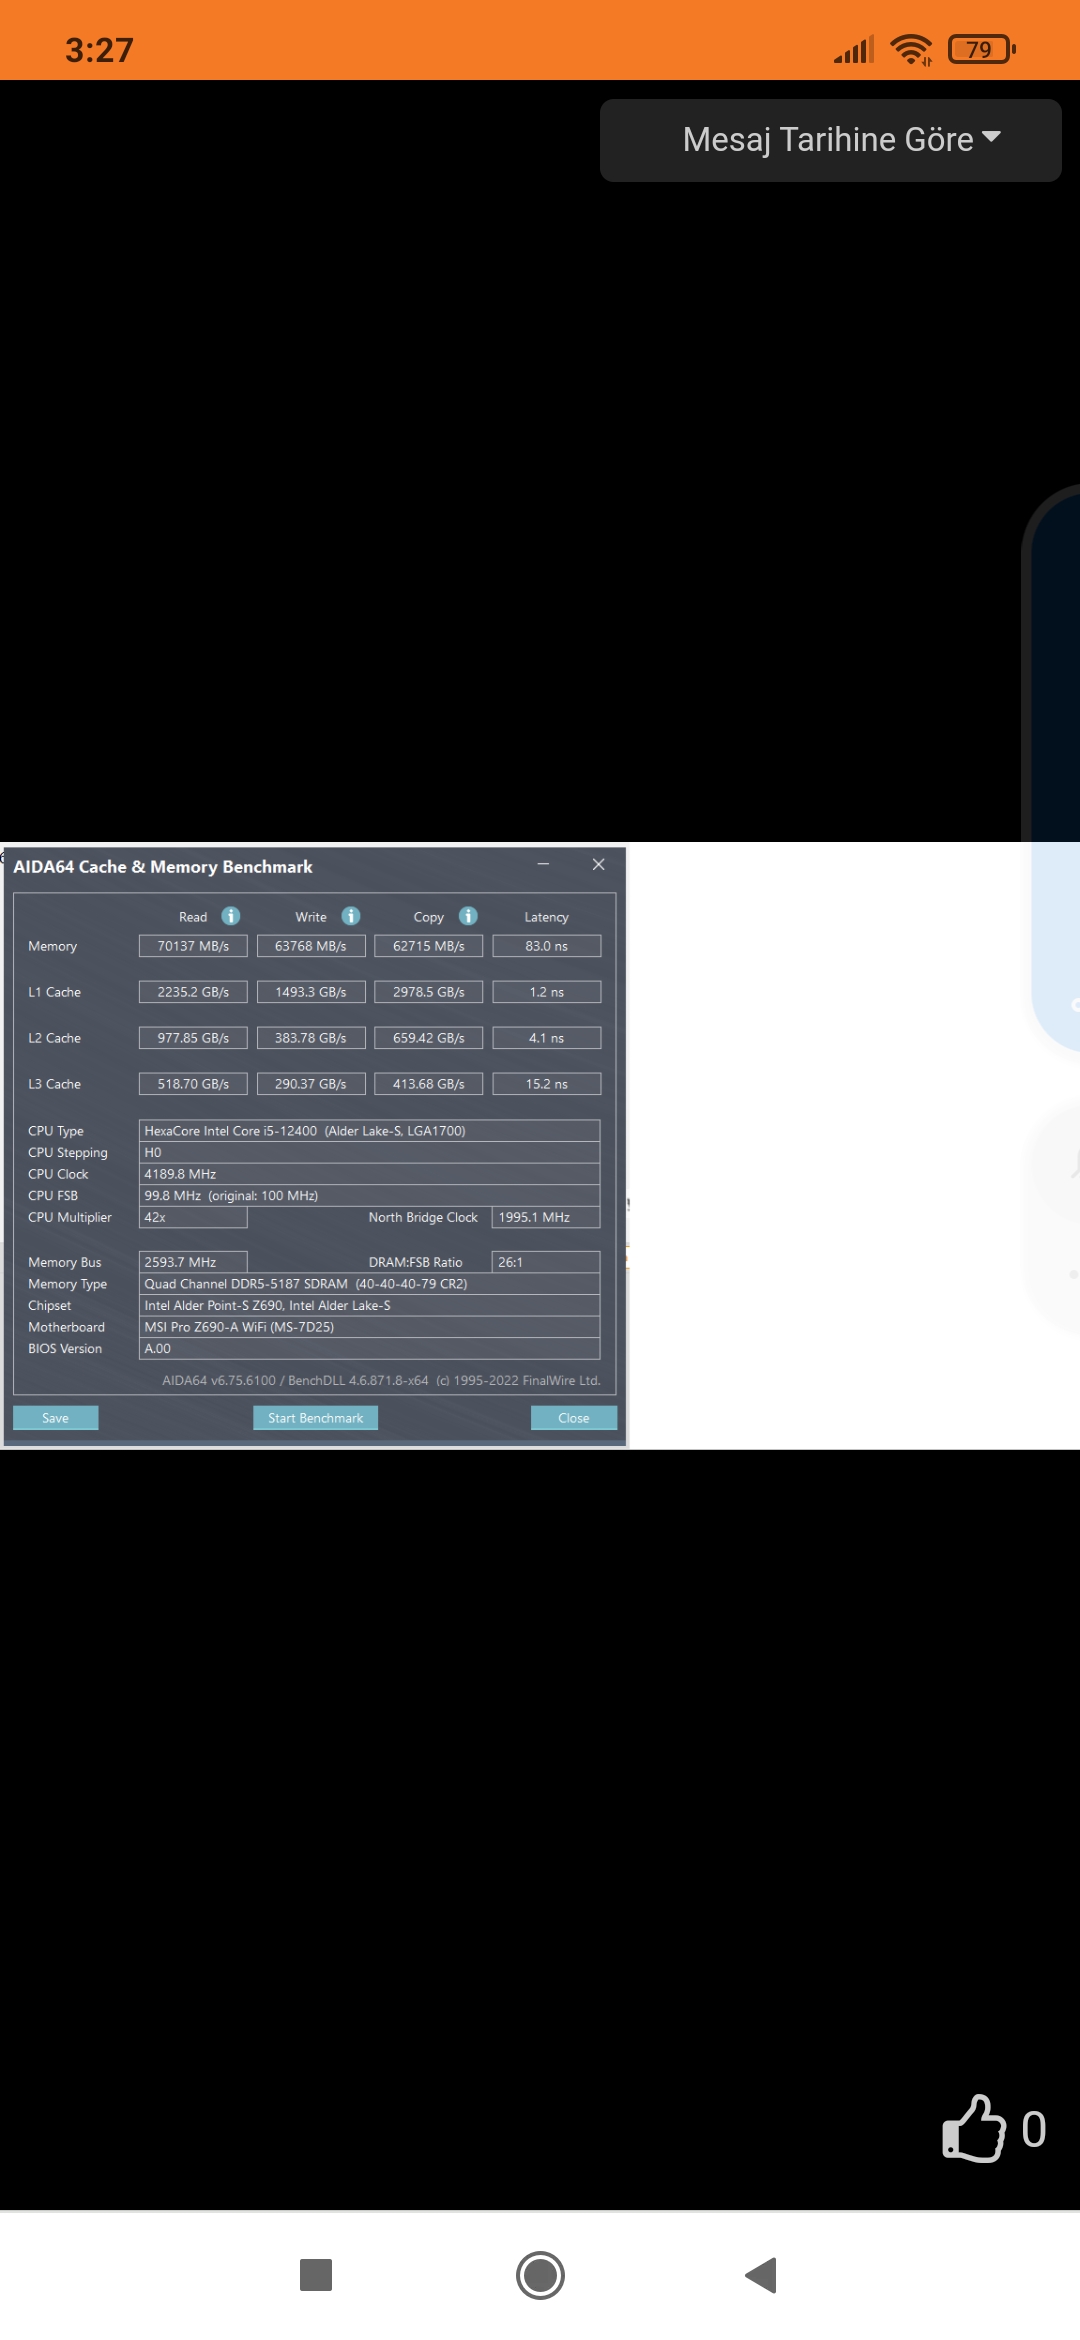Tap the 3:27 clock in status bar

click(99, 50)
